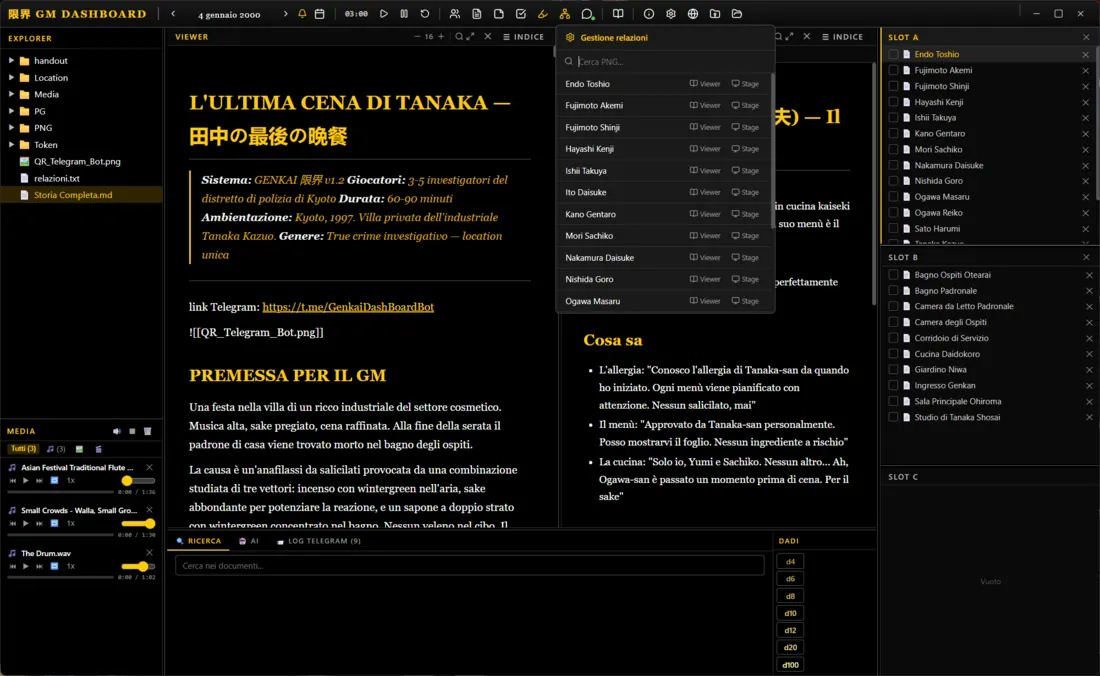Open the calendar icon beside the date

[319, 14]
